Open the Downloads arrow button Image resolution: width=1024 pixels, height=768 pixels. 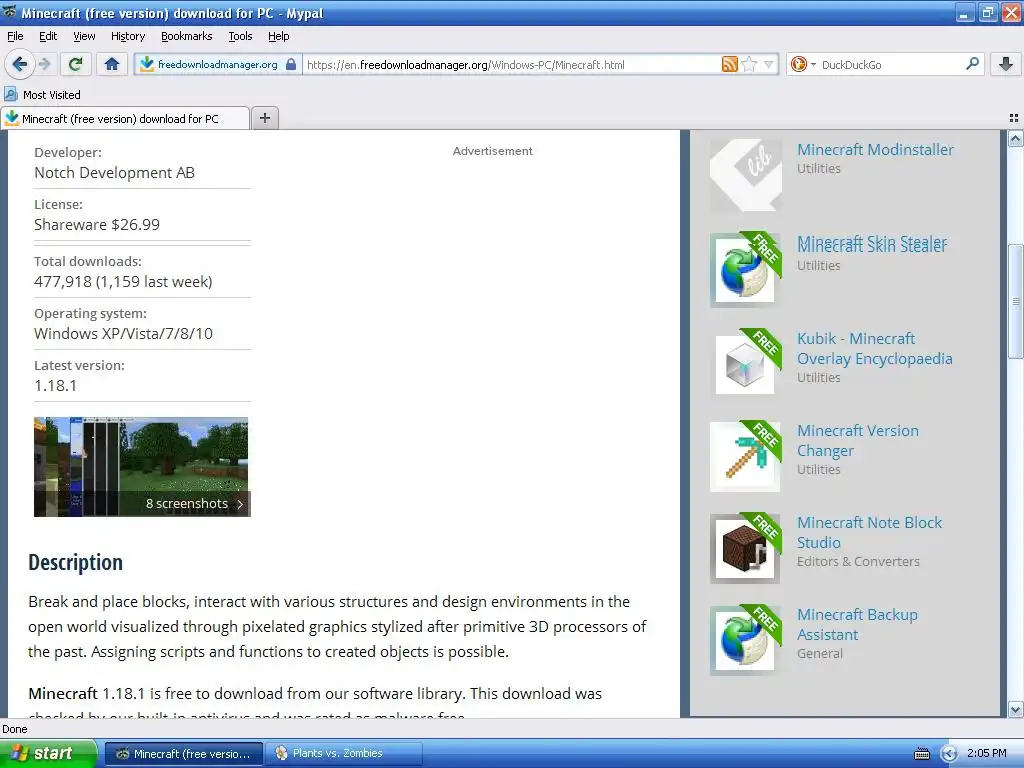tap(1006, 64)
